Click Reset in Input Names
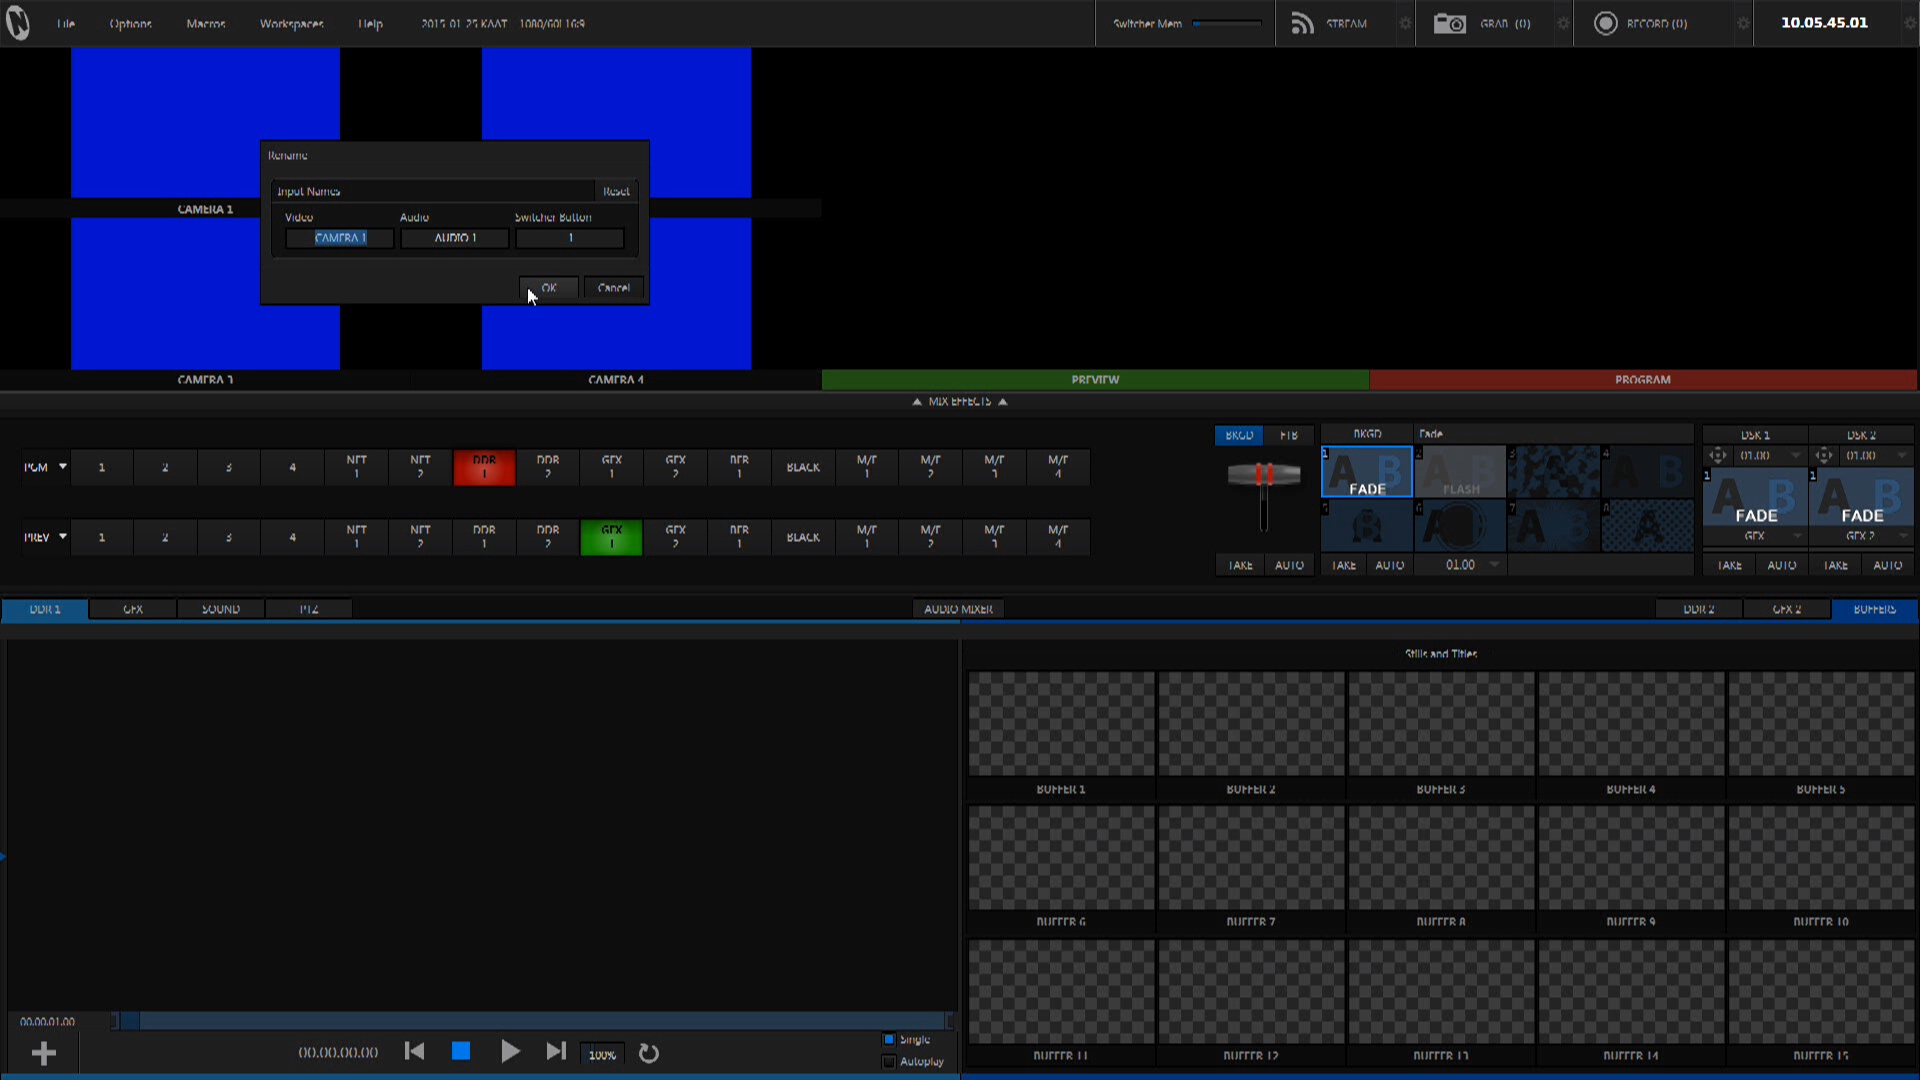 616,191
